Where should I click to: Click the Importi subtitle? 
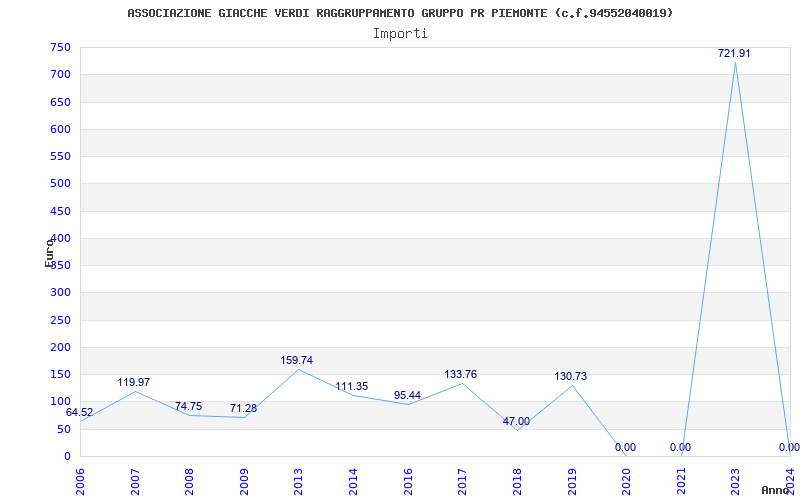[x=400, y=34]
